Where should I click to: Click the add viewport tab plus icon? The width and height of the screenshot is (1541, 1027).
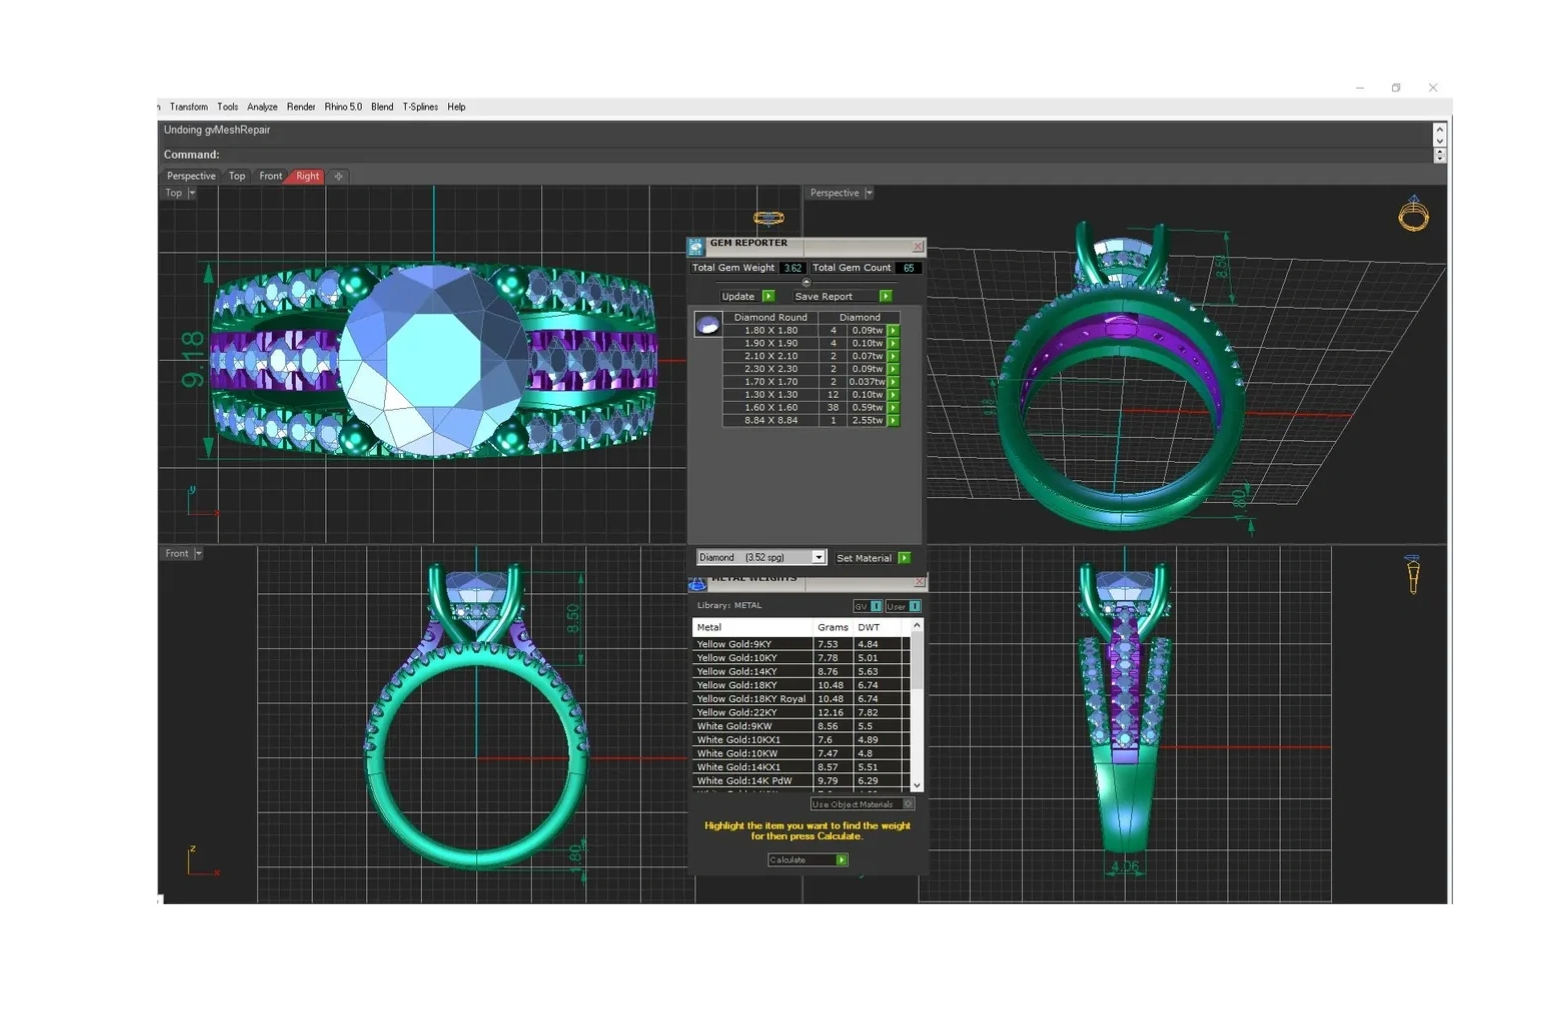339,176
